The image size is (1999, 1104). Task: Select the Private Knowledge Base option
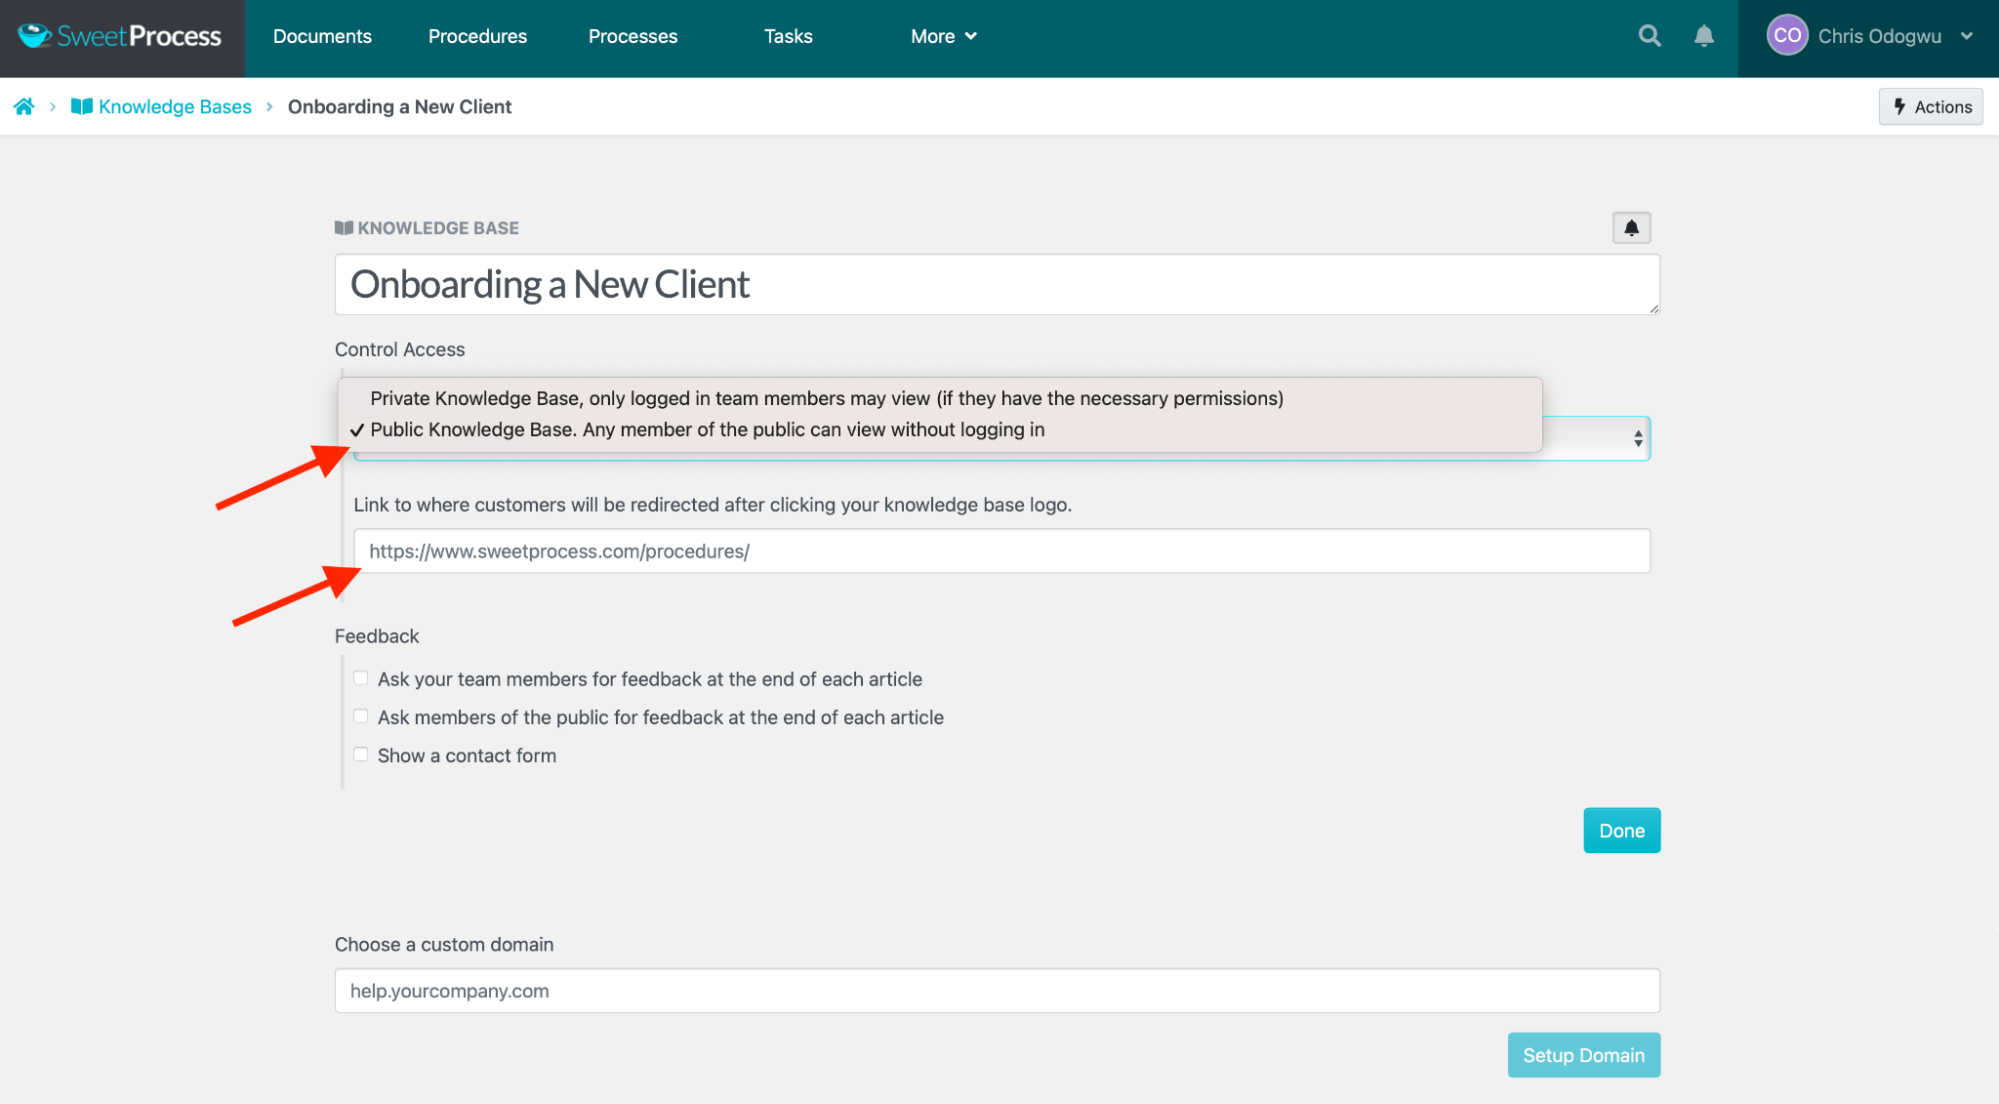click(x=826, y=397)
